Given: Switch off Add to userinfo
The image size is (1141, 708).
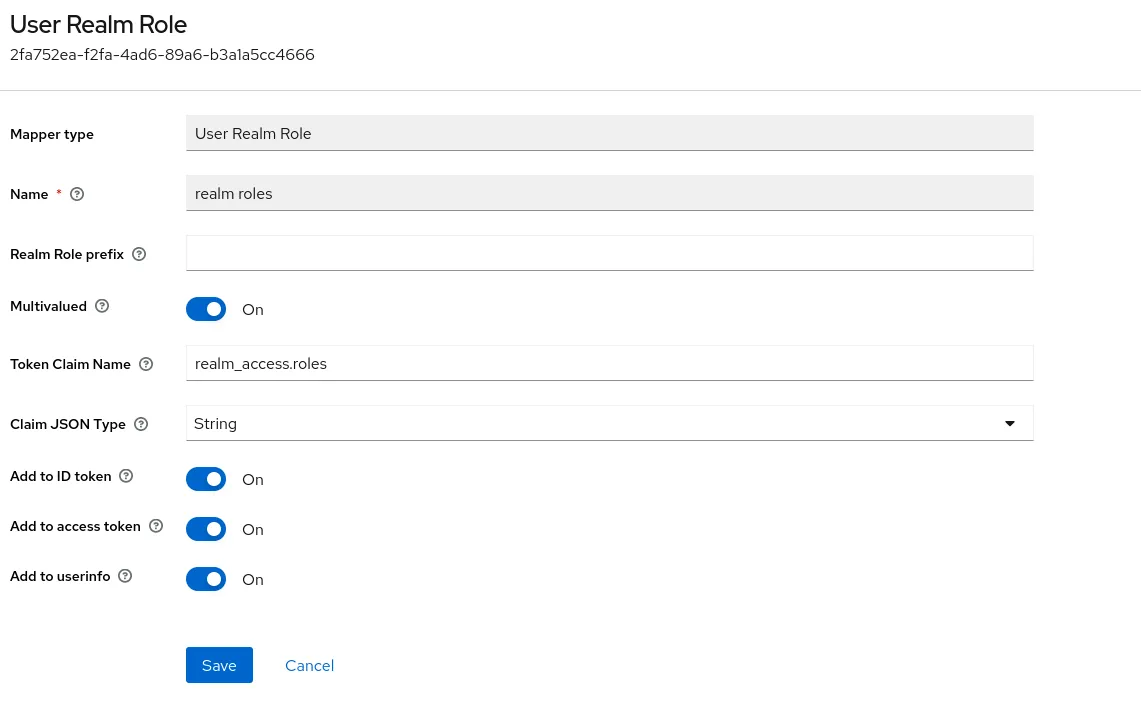Looking at the screenshot, I should 206,579.
